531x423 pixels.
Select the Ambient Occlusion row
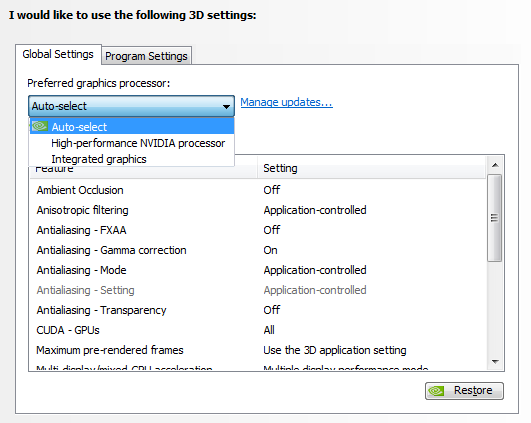(258, 190)
